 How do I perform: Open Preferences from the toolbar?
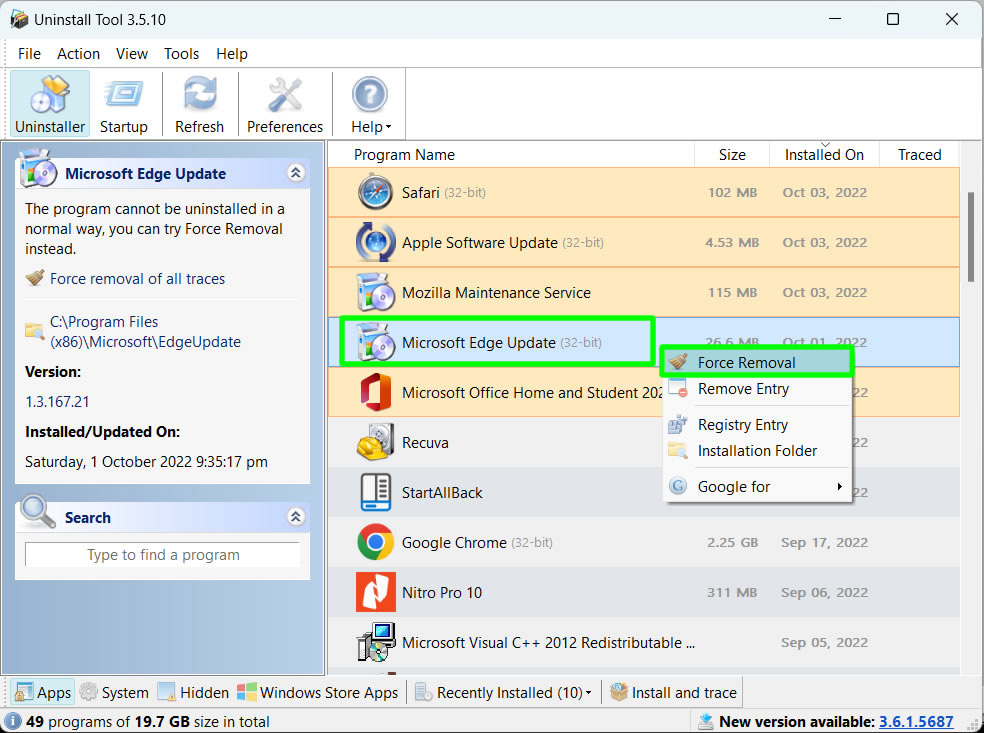(x=285, y=104)
